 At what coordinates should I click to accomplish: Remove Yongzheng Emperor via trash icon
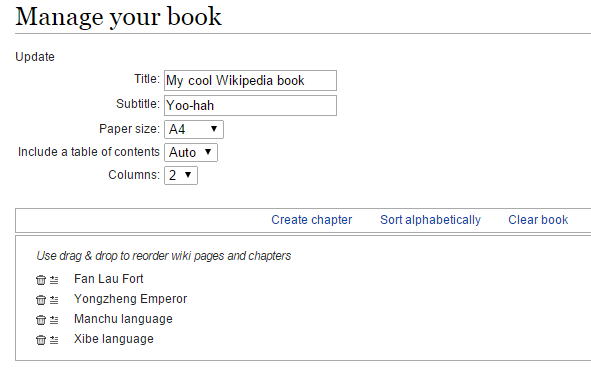coord(41,300)
